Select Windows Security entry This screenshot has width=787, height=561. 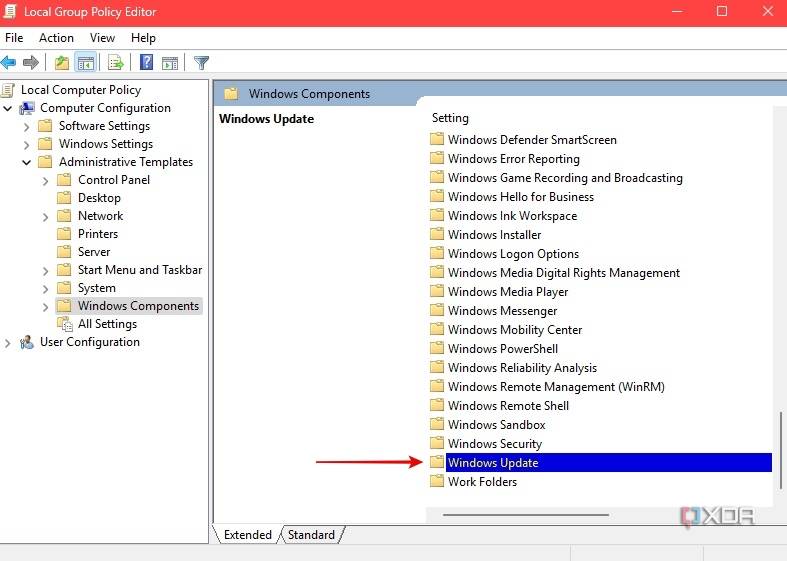pyautogui.click(x=494, y=444)
